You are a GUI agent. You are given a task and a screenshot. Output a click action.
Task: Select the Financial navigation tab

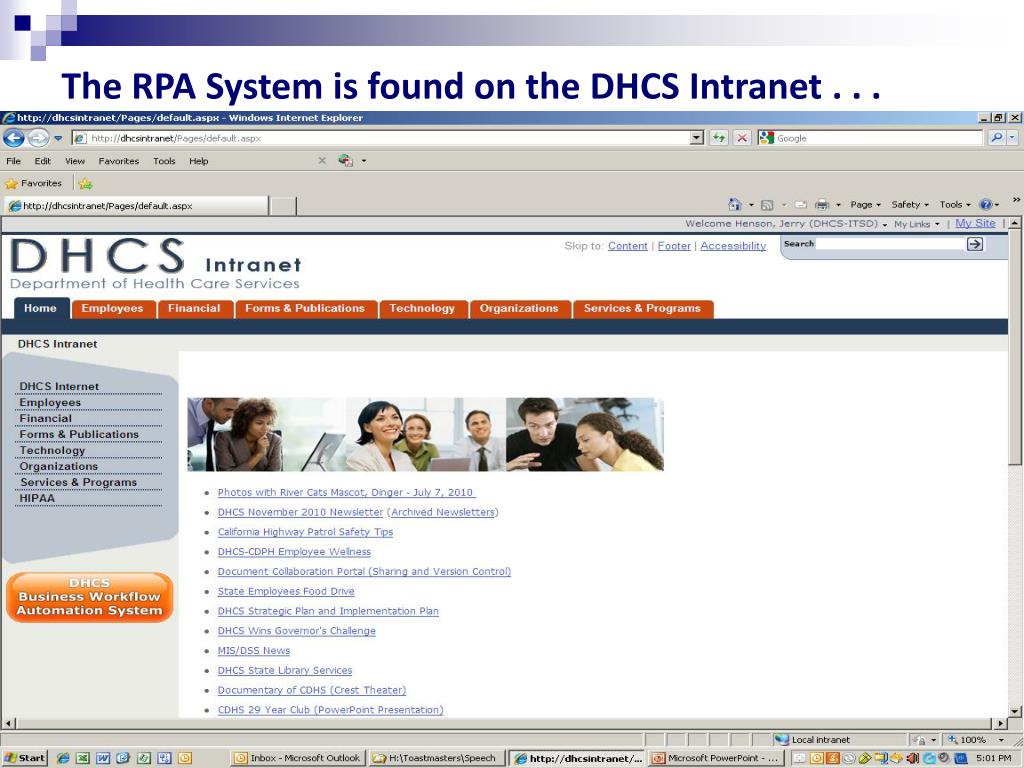pyautogui.click(x=194, y=308)
